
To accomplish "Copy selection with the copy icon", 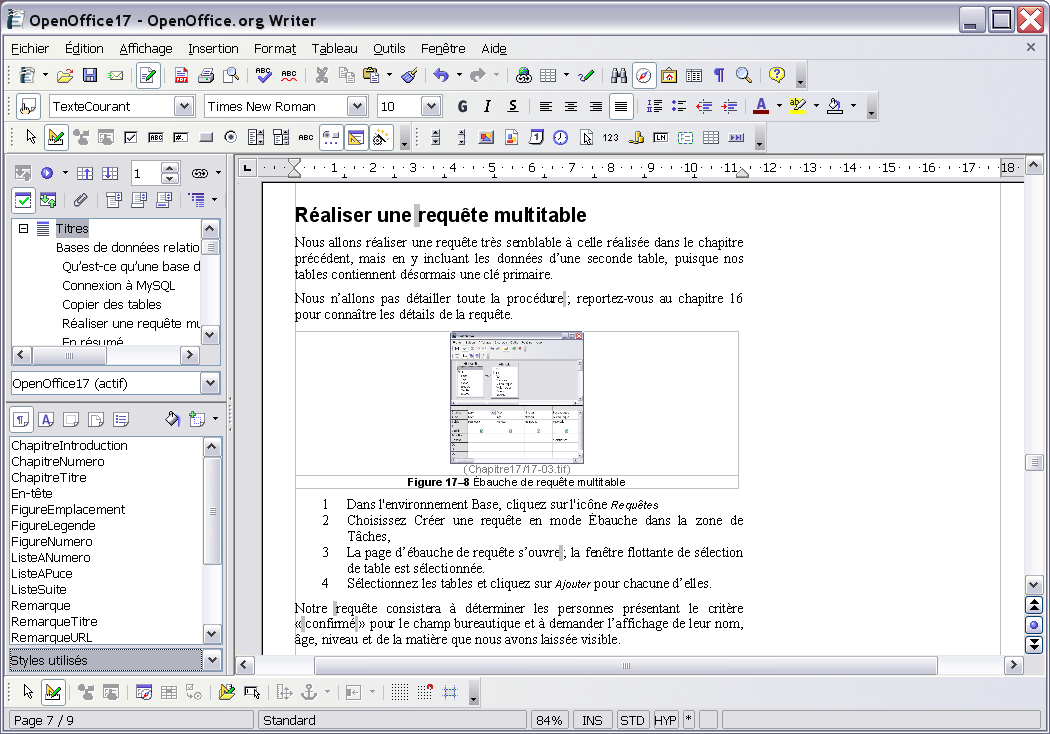I will tap(346, 76).
